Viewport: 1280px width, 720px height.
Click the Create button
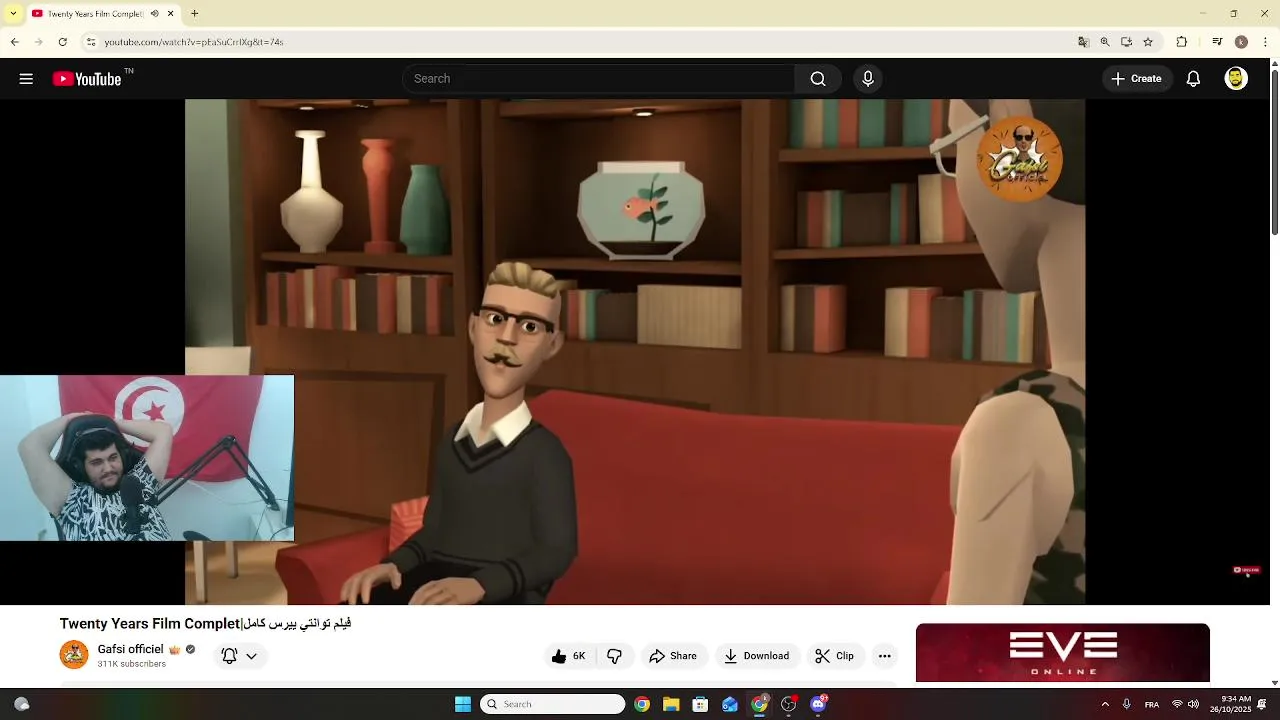tap(1137, 79)
